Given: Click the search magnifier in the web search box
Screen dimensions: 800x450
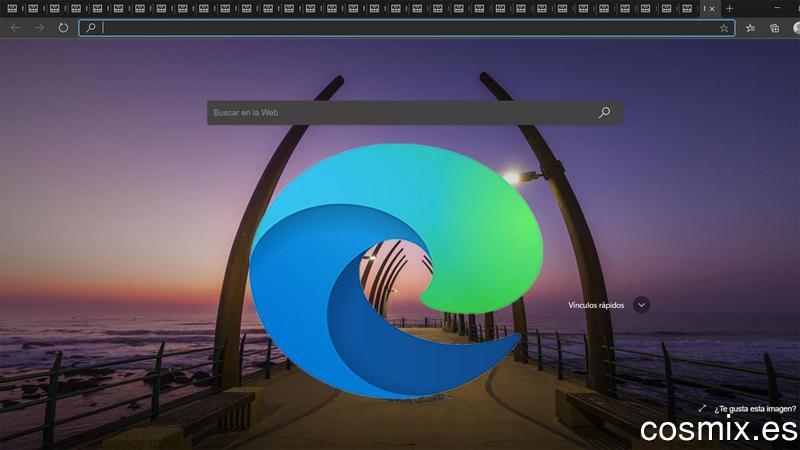Looking at the screenshot, I should coord(604,112).
